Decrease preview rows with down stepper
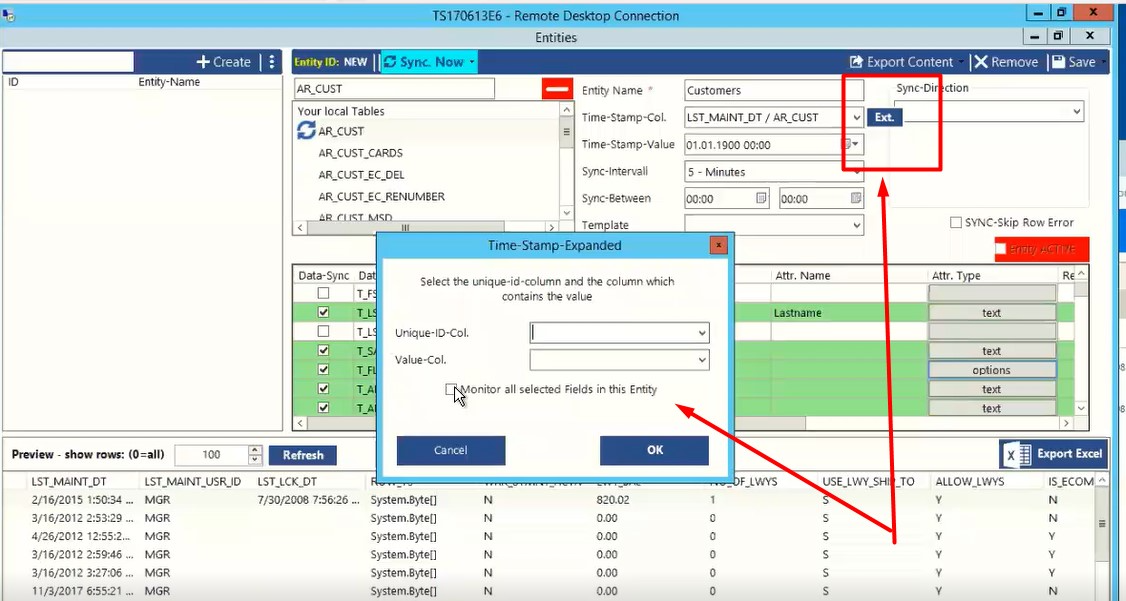This screenshot has height=601, width=1126. [255, 459]
